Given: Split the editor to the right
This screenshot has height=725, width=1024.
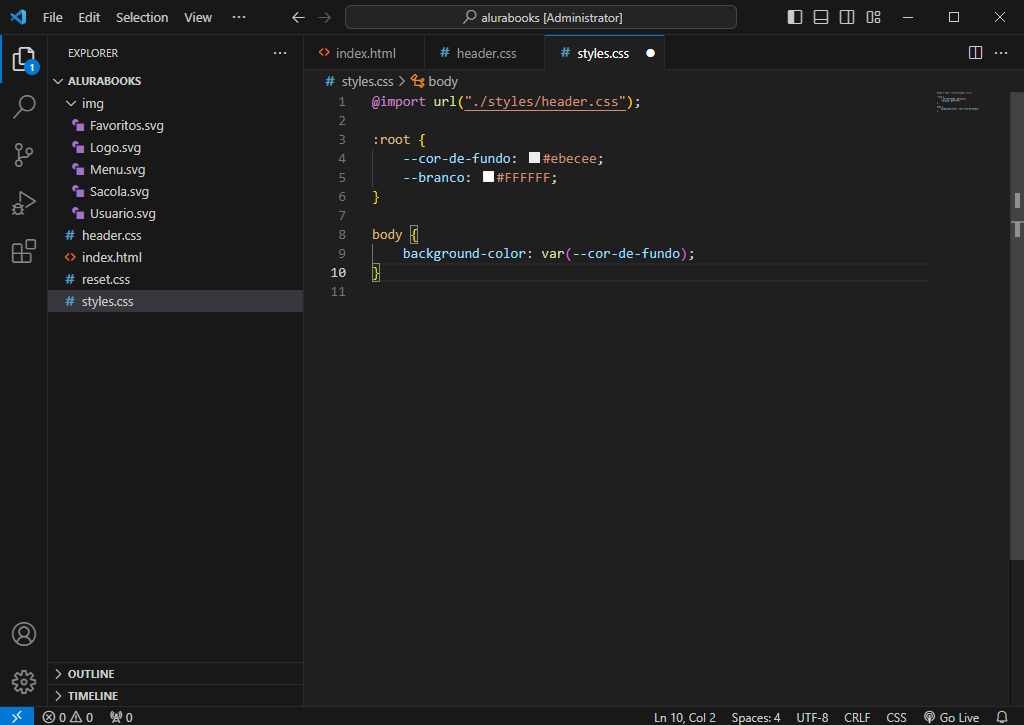Looking at the screenshot, I should point(975,53).
